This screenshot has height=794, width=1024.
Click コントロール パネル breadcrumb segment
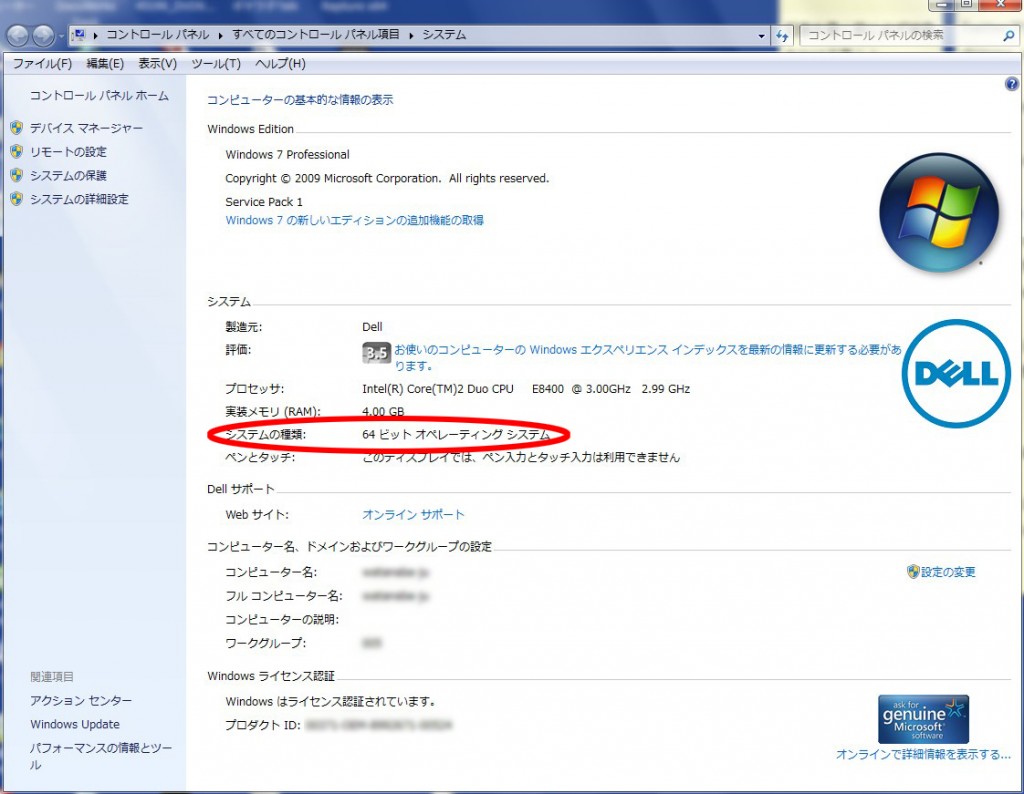(157, 35)
